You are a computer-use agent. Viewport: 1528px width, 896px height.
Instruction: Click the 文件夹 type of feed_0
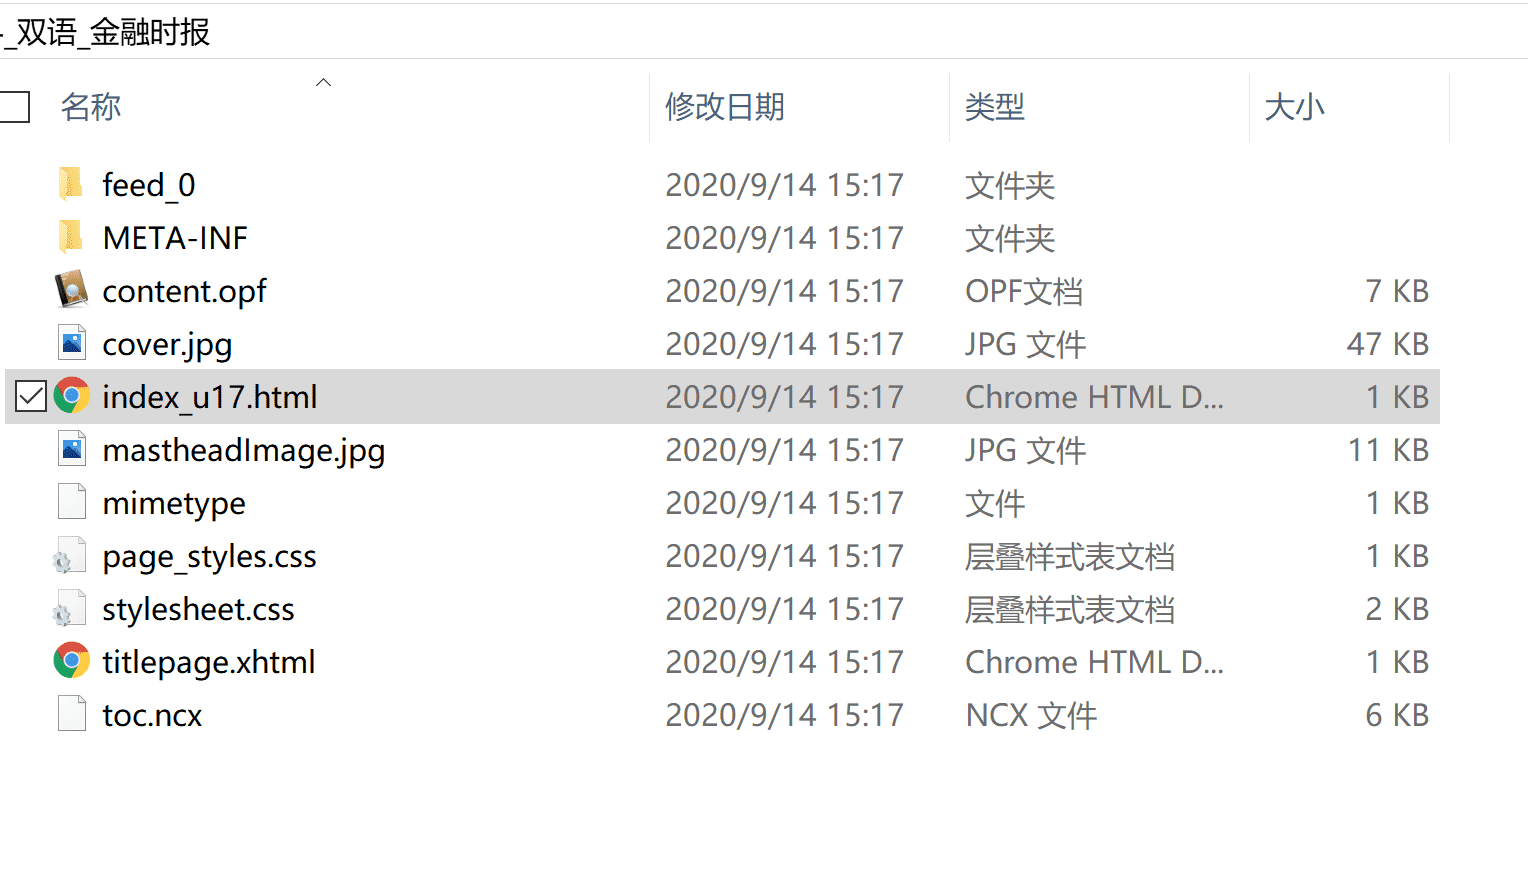[x=1010, y=185]
